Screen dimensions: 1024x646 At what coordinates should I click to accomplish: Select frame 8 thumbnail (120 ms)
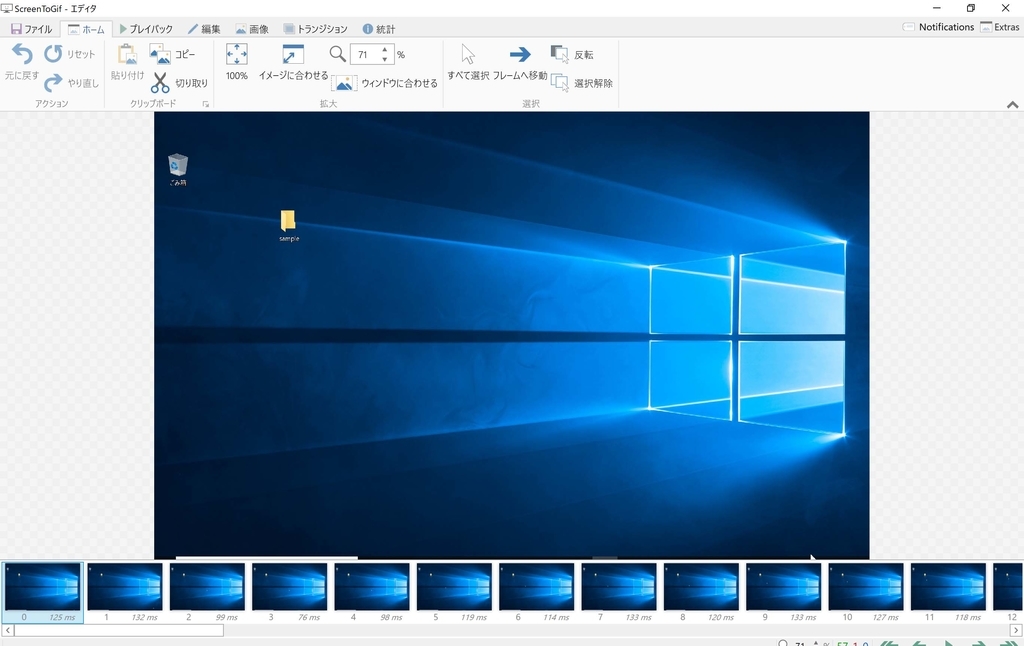tap(701, 592)
